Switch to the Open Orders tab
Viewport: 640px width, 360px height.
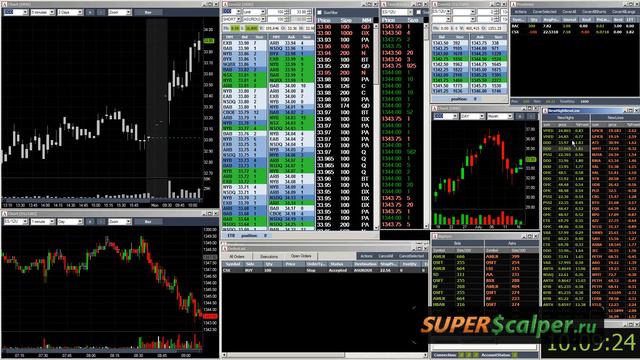click(x=301, y=256)
